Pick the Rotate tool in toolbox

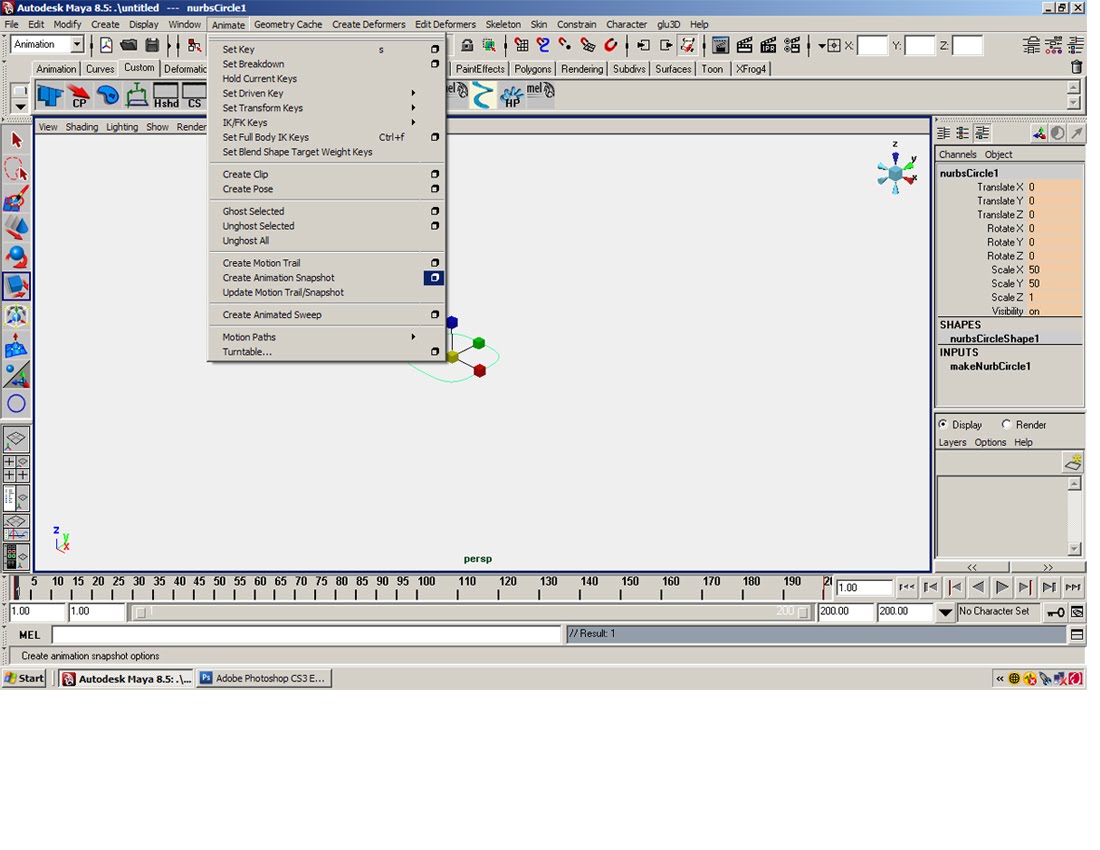pyautogui.click(x=16, y=257)
